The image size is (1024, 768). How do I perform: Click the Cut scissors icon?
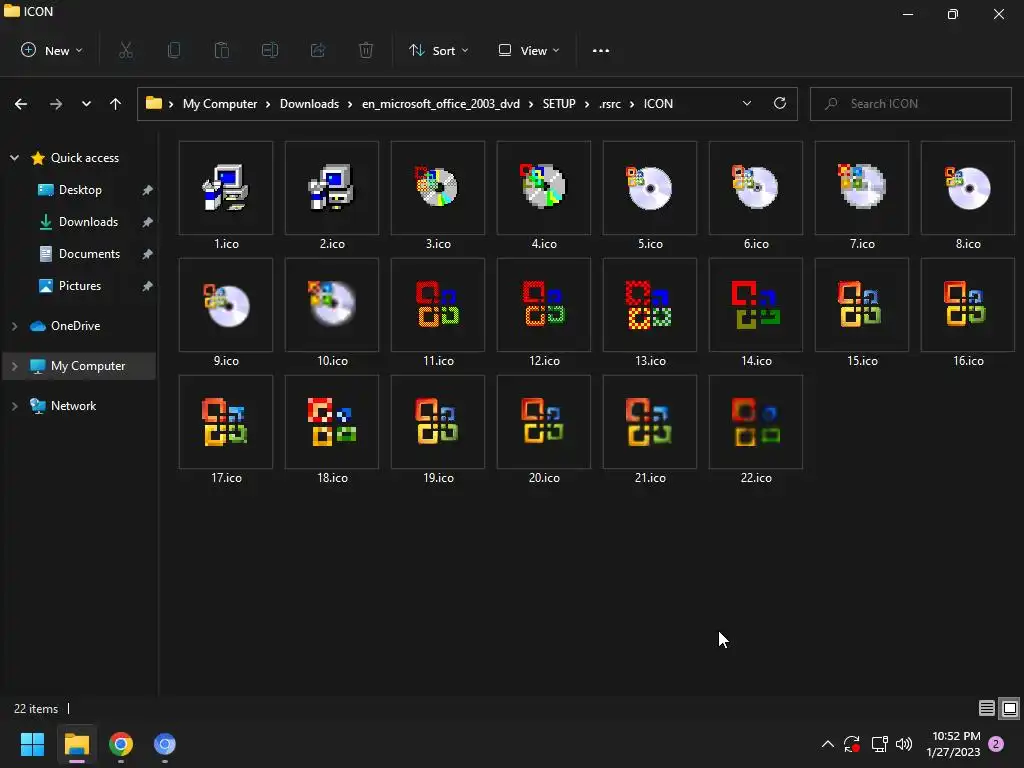(x=126, y=50)
